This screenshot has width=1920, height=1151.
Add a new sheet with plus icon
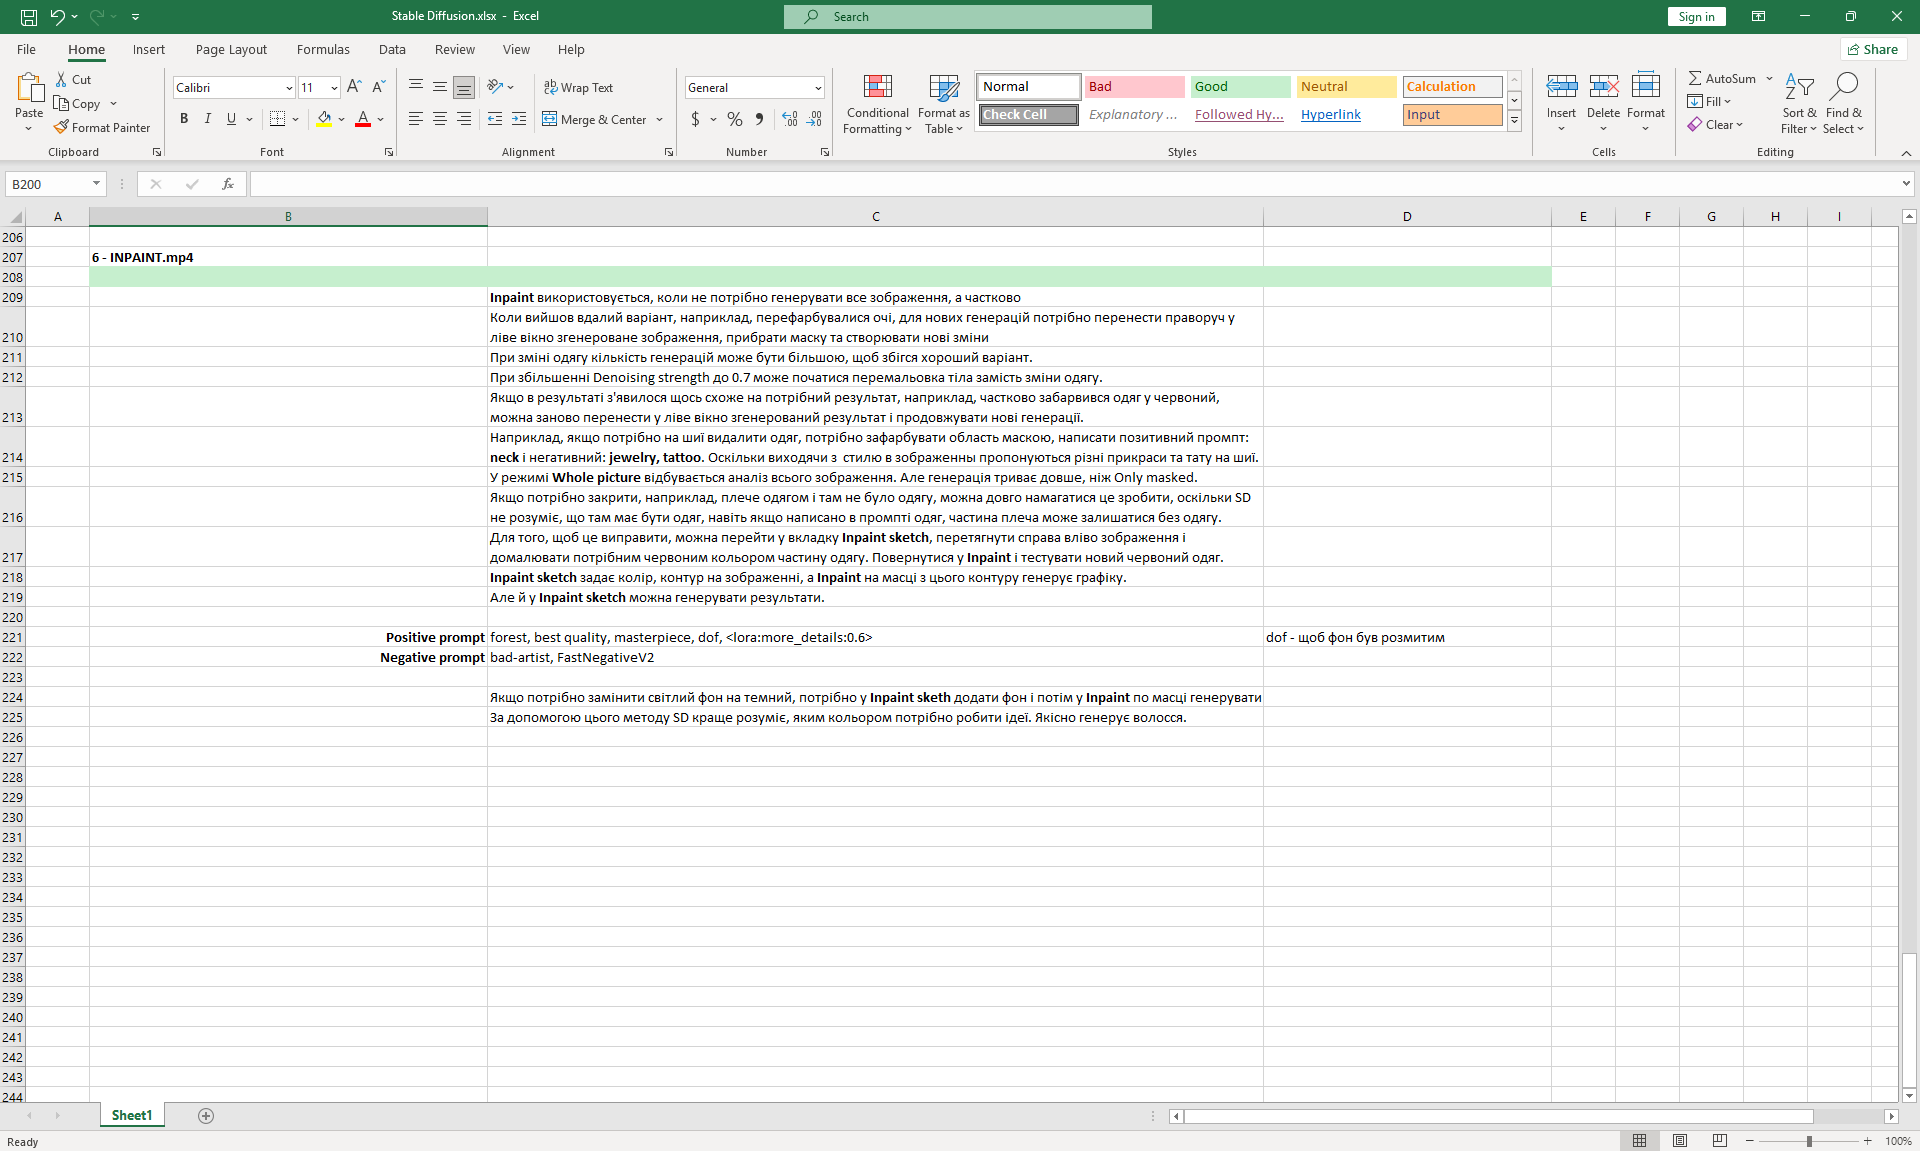[x=206, y=1116]
